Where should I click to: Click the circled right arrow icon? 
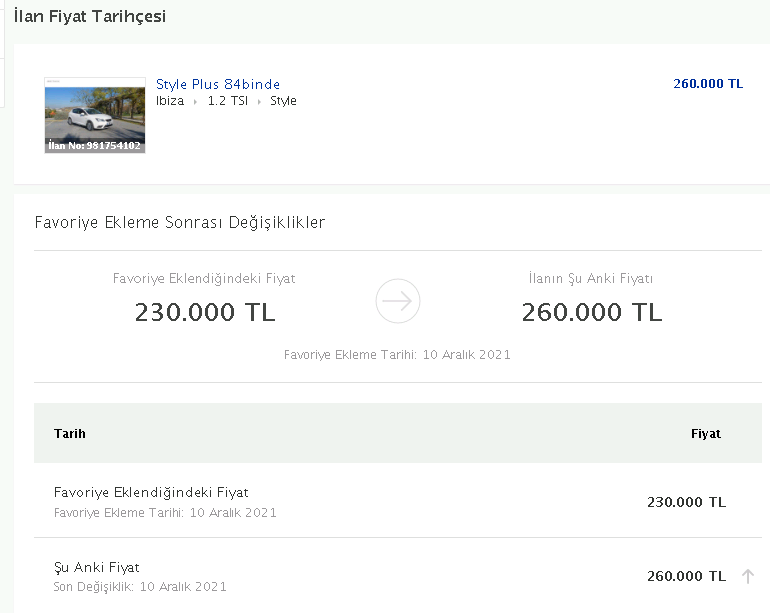[398, 301]
